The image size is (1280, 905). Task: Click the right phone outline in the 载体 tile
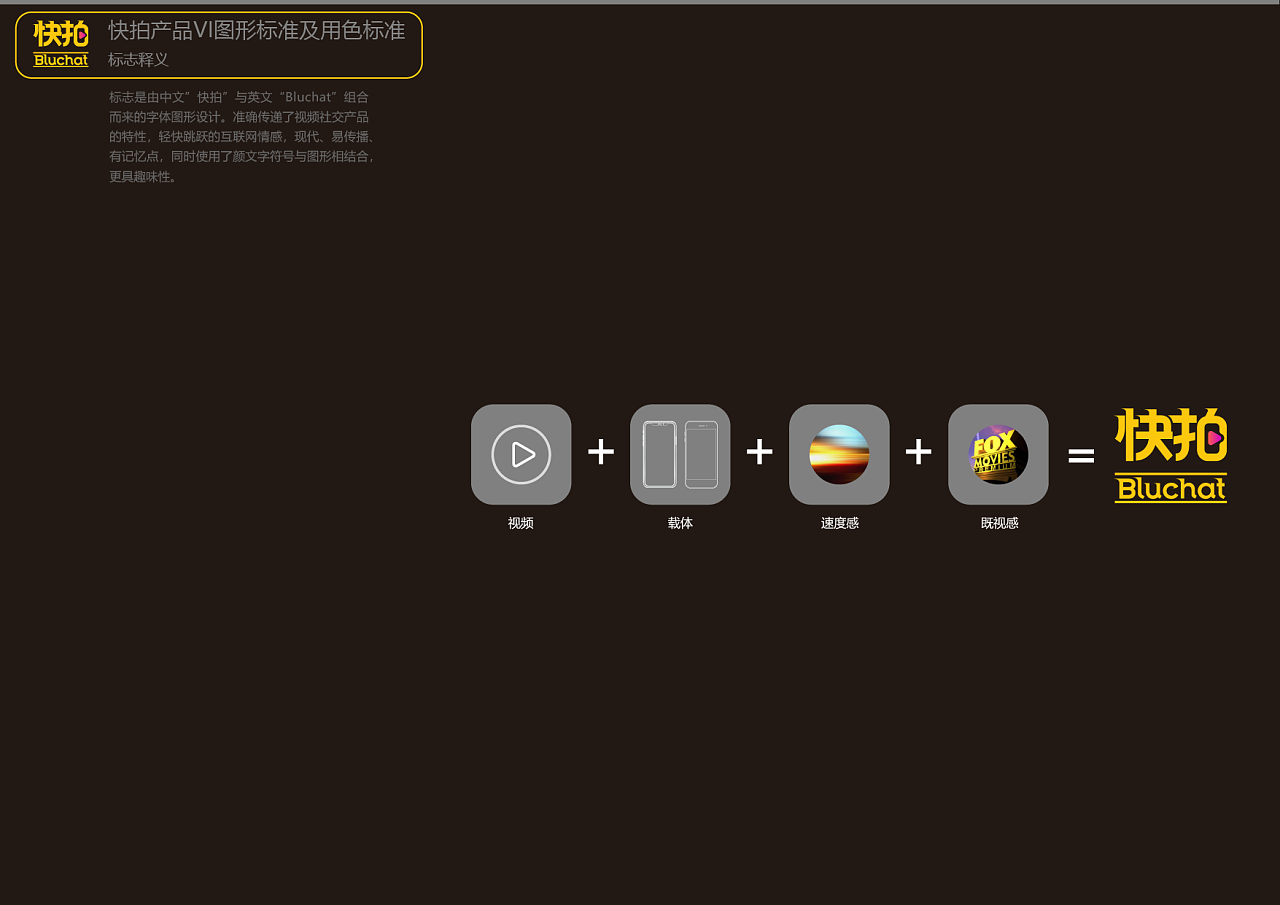[701, 454]
